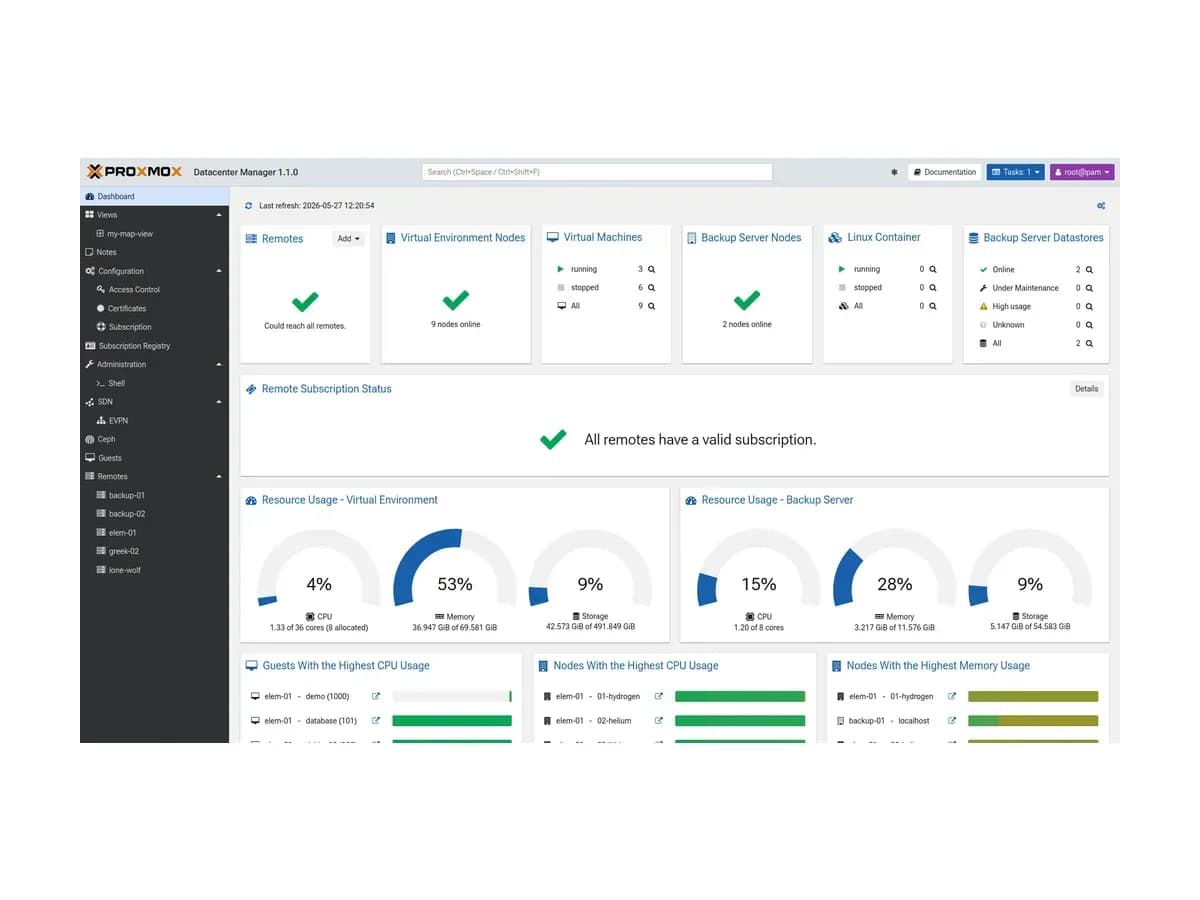Image resolution: width=1200 pixels, height=900 pixels.
Task: Open Access Control under Configuration
Action: [155, 290]
